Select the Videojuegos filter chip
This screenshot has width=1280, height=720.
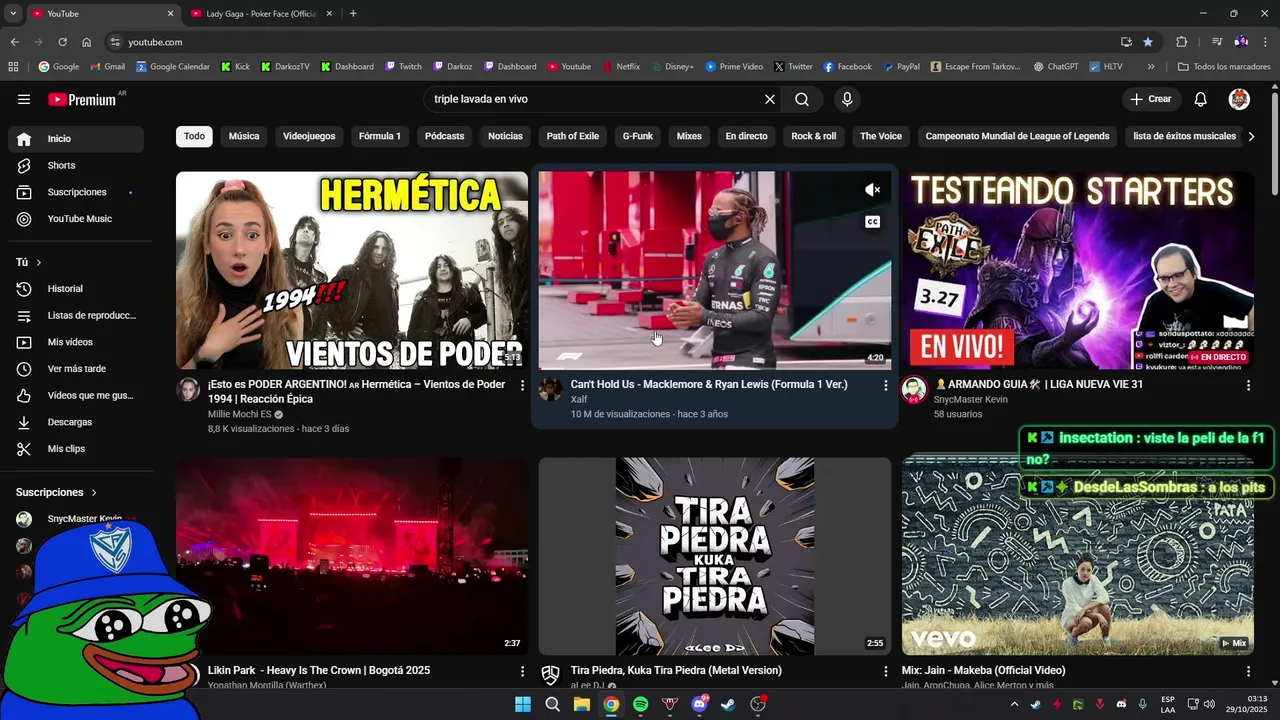(x=309, y=136)
